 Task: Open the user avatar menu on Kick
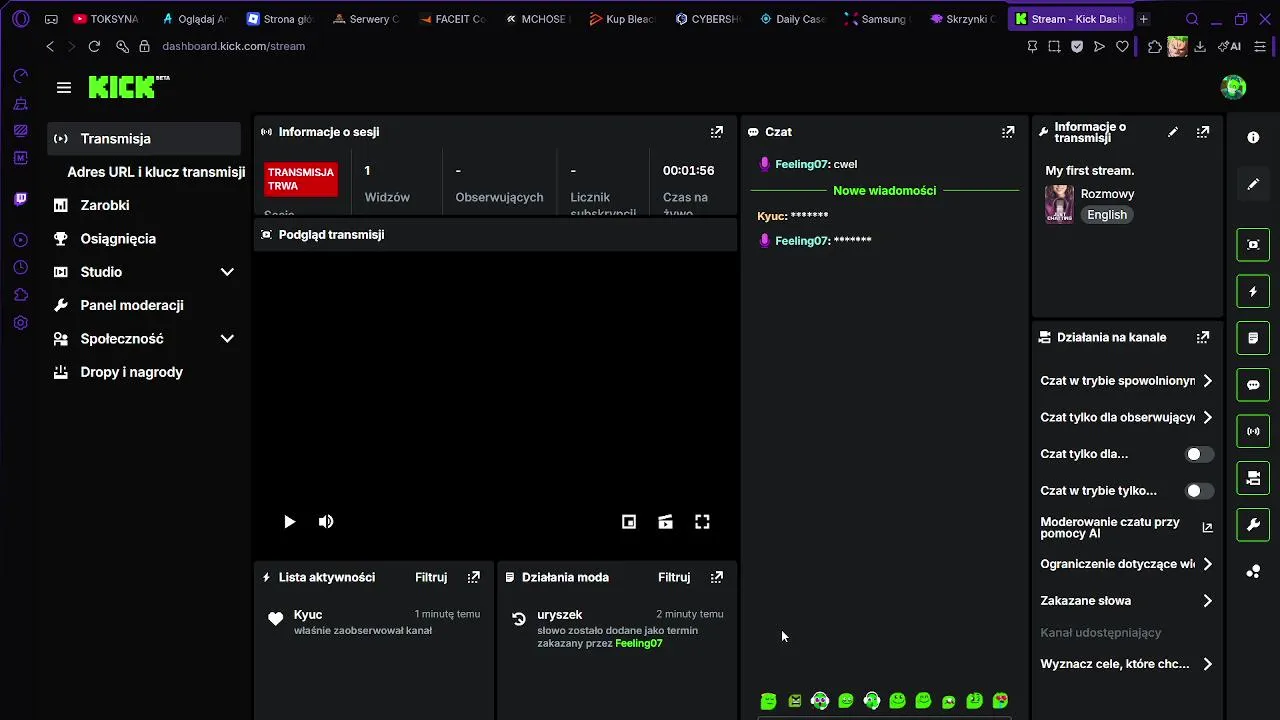(x=1233, y=87)
